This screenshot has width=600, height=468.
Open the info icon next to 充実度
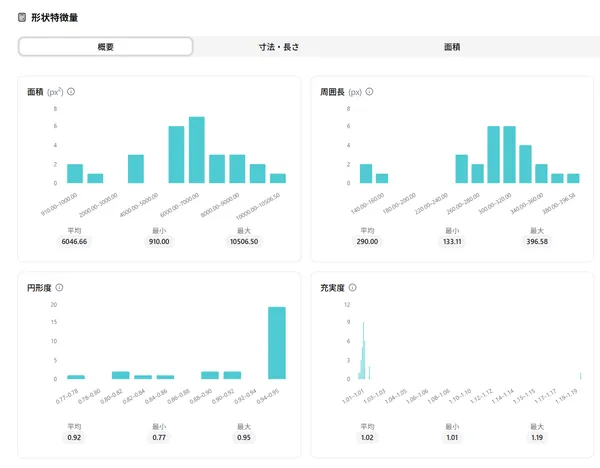tap(353, 287)
